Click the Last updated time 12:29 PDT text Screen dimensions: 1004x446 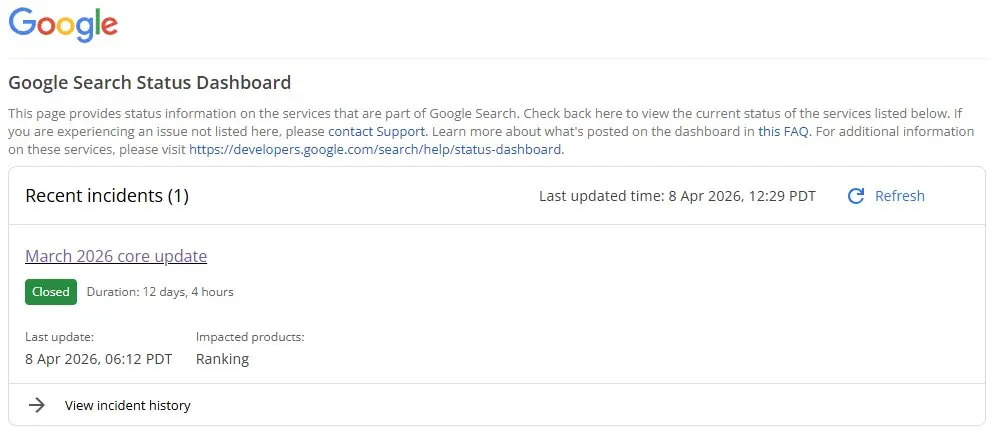[677, 196]
